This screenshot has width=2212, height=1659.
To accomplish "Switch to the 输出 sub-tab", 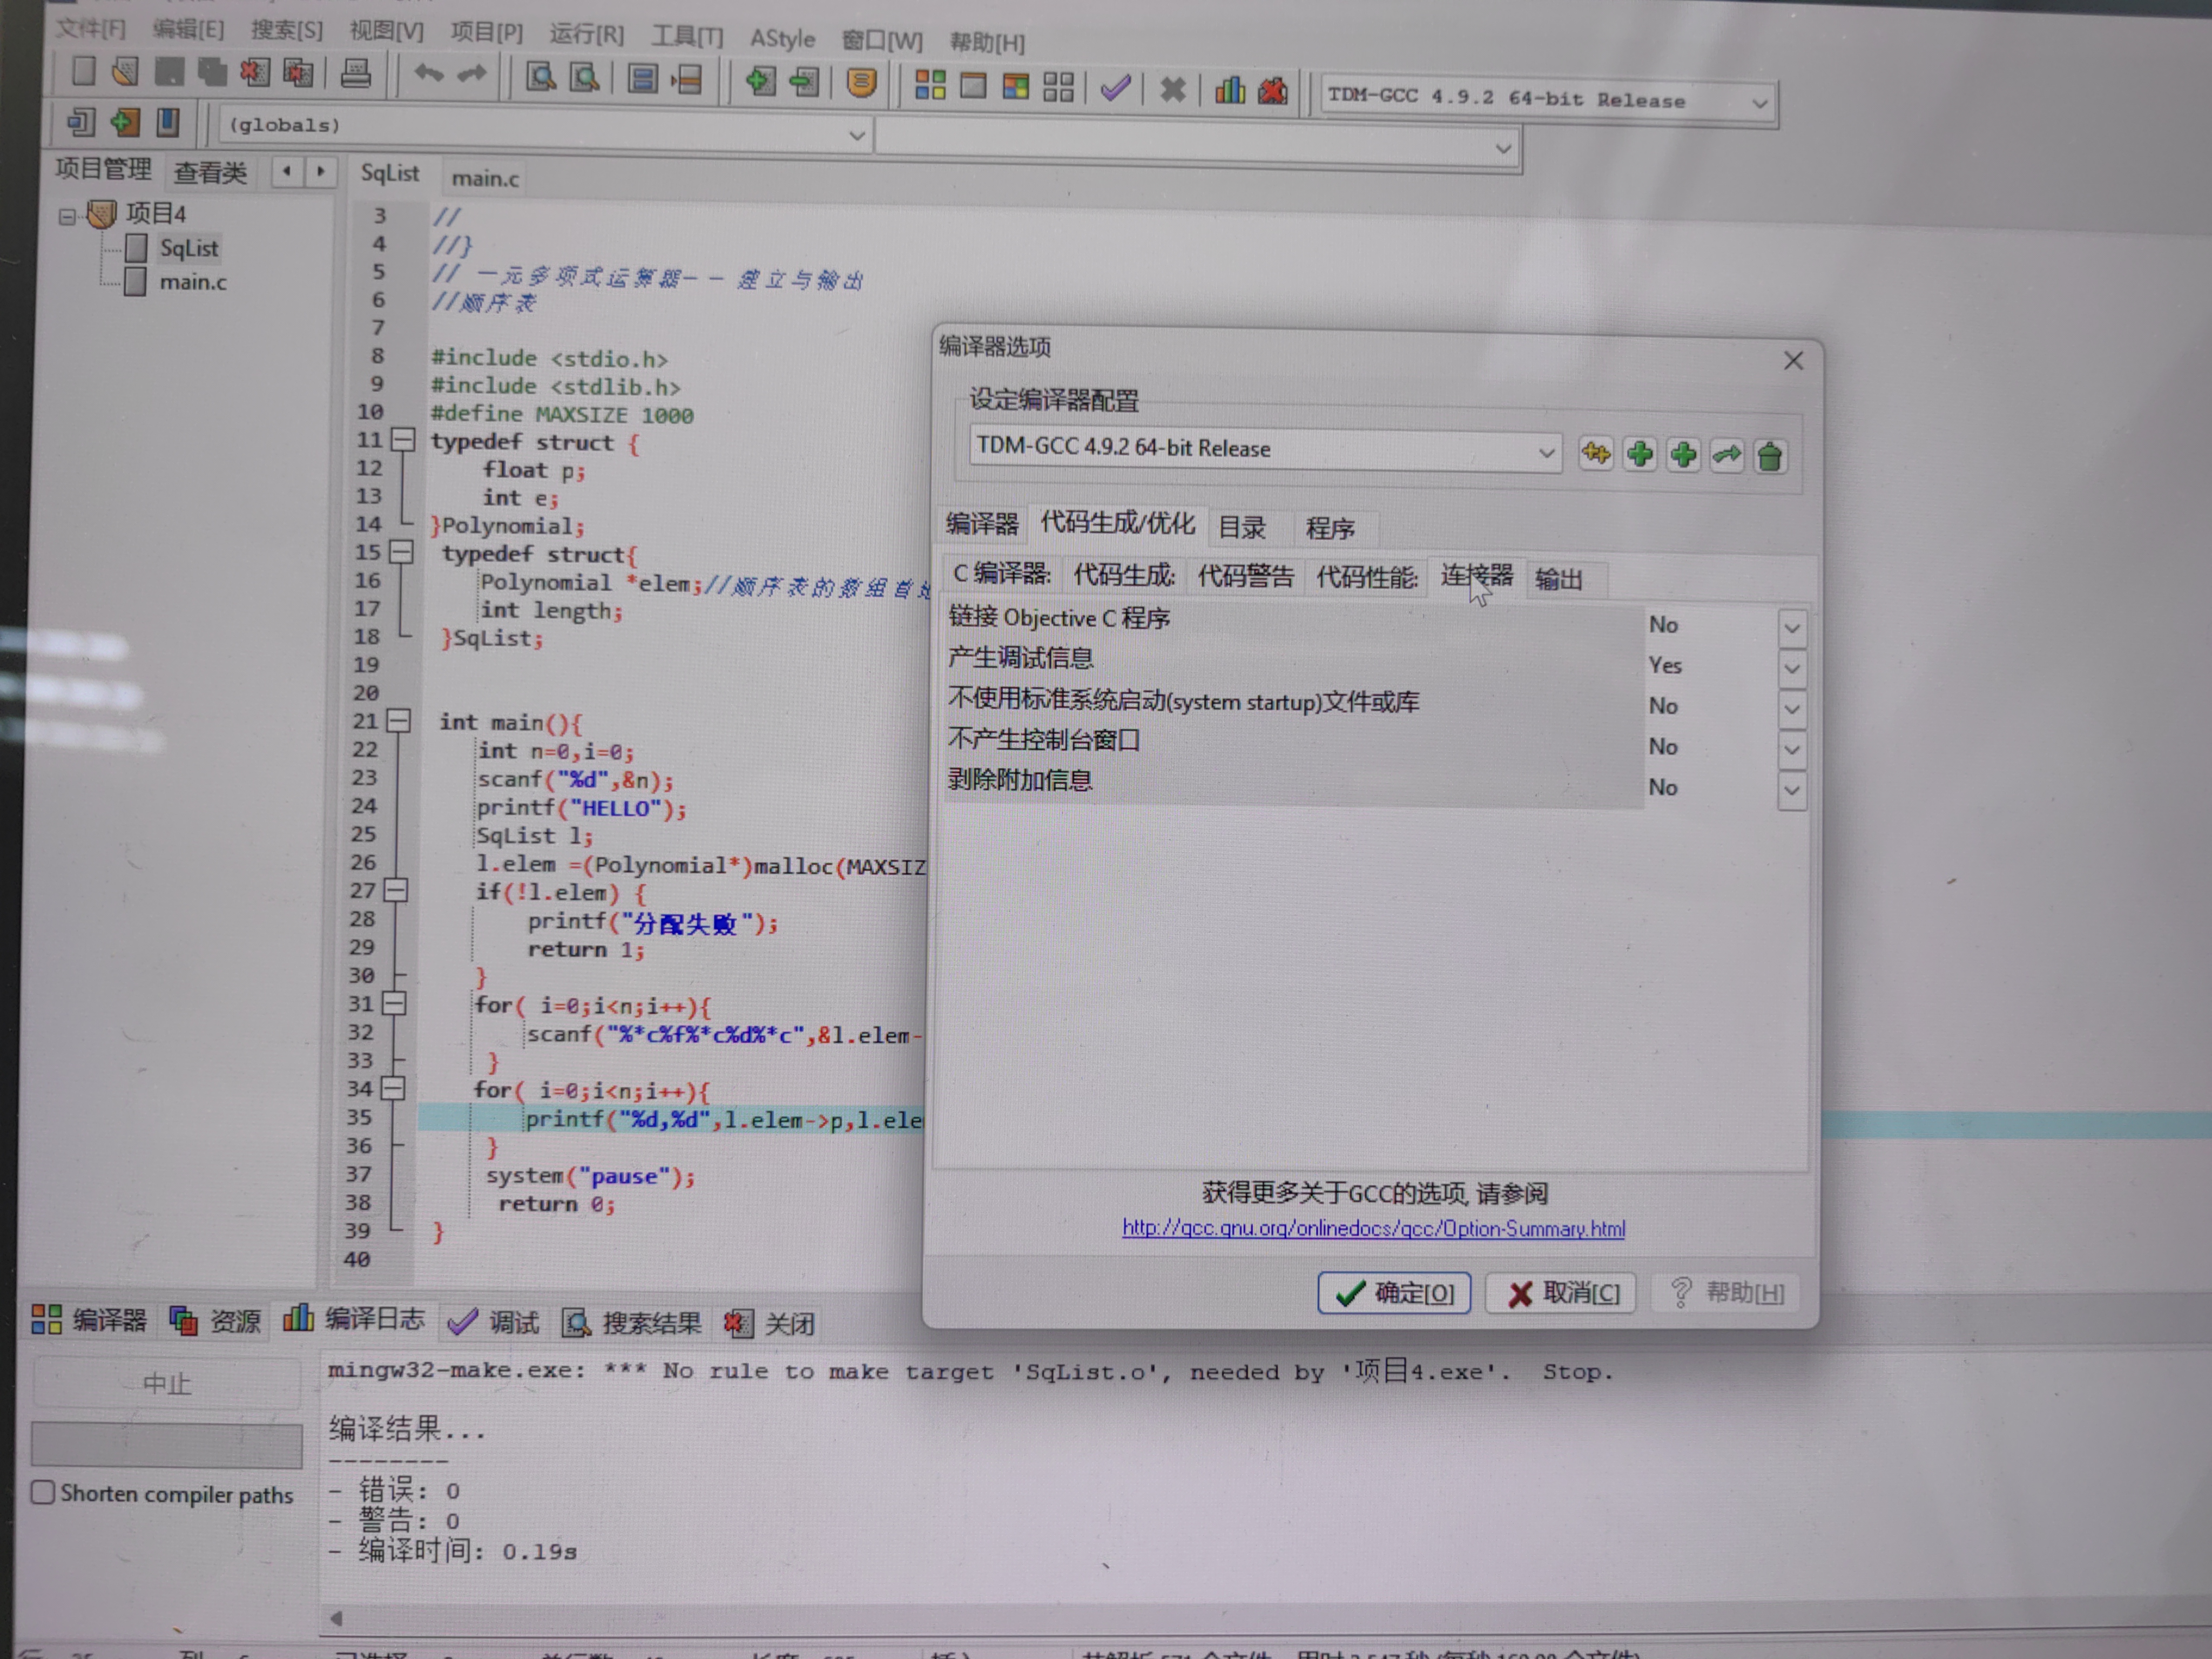I will 1558,579.
